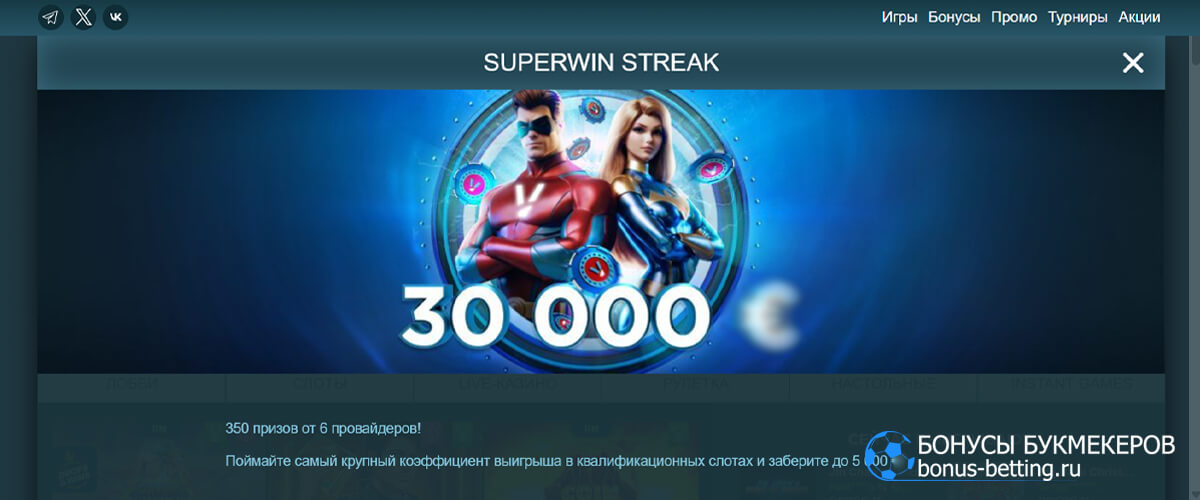Viewport: 1200px width, 500px height.
Task: Select the РУЛЕТКА tab
Action: point(696,384)
